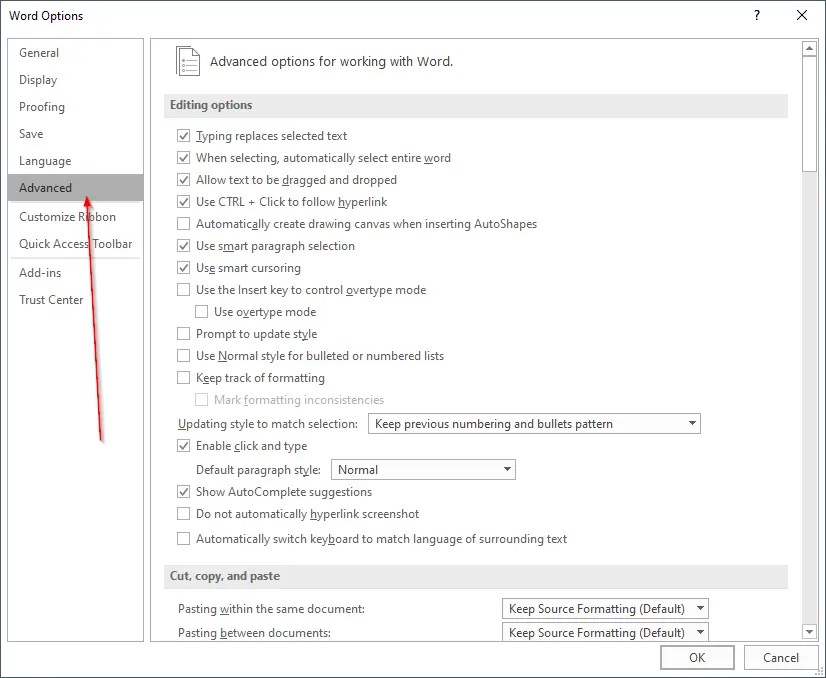The width and height of the screenshot is (826, 678).
Task: Open the Customize Ribbon section
Action: coord(67,216)
